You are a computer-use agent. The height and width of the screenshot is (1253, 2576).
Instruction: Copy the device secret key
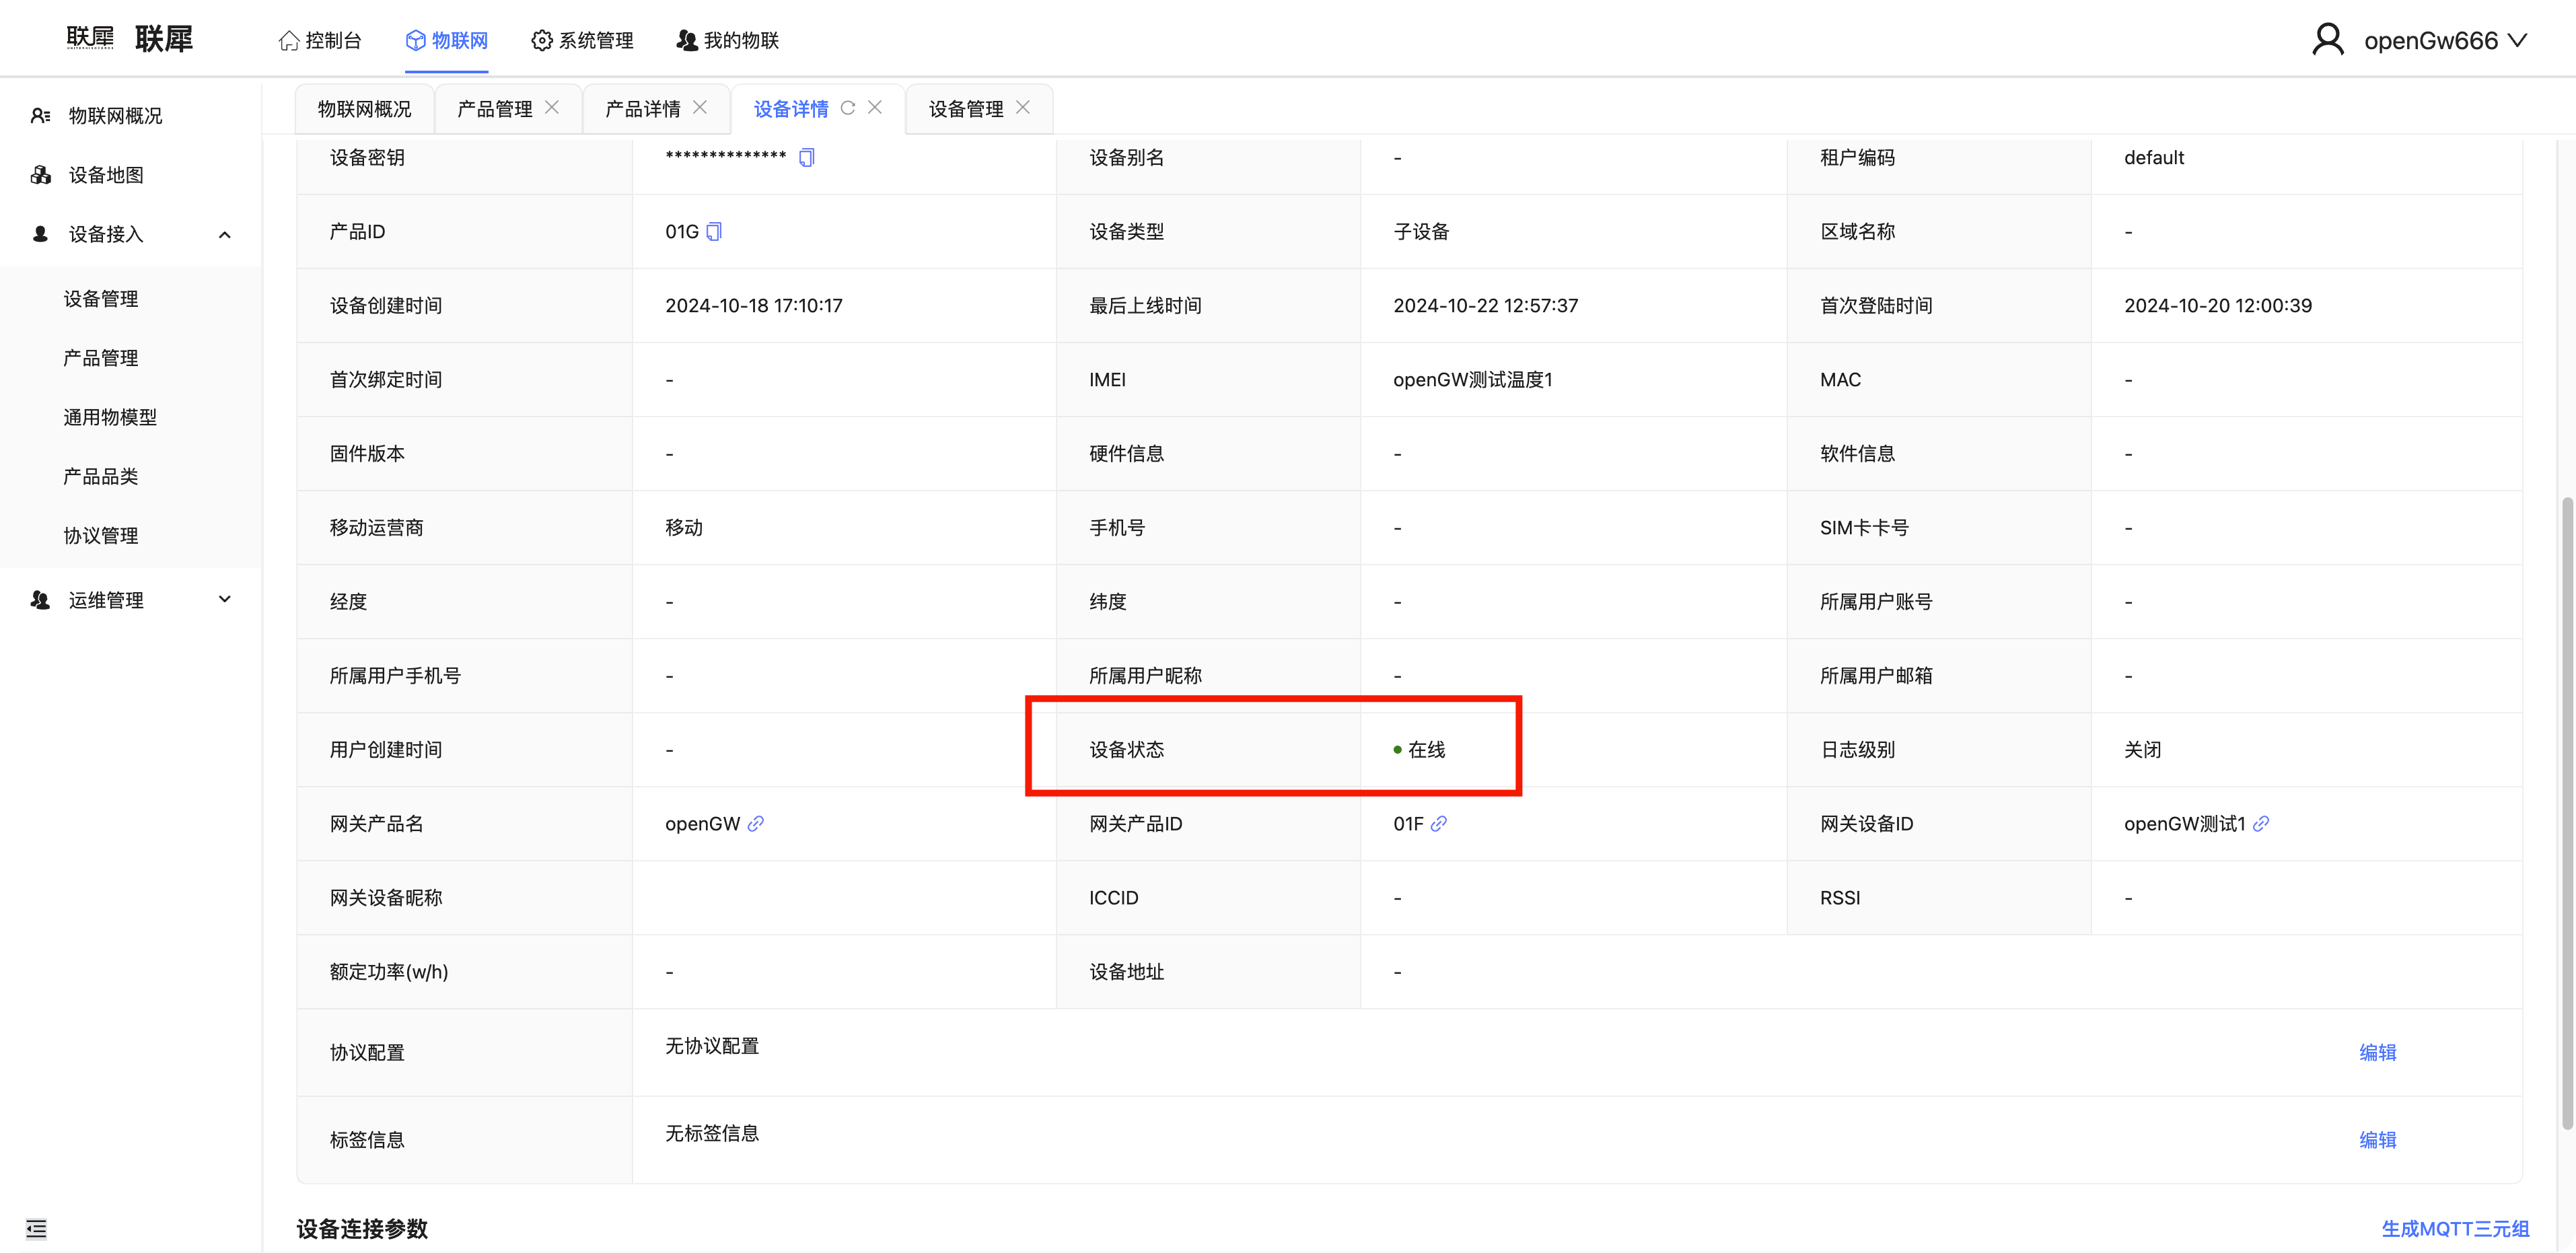[x=807, y=158]
